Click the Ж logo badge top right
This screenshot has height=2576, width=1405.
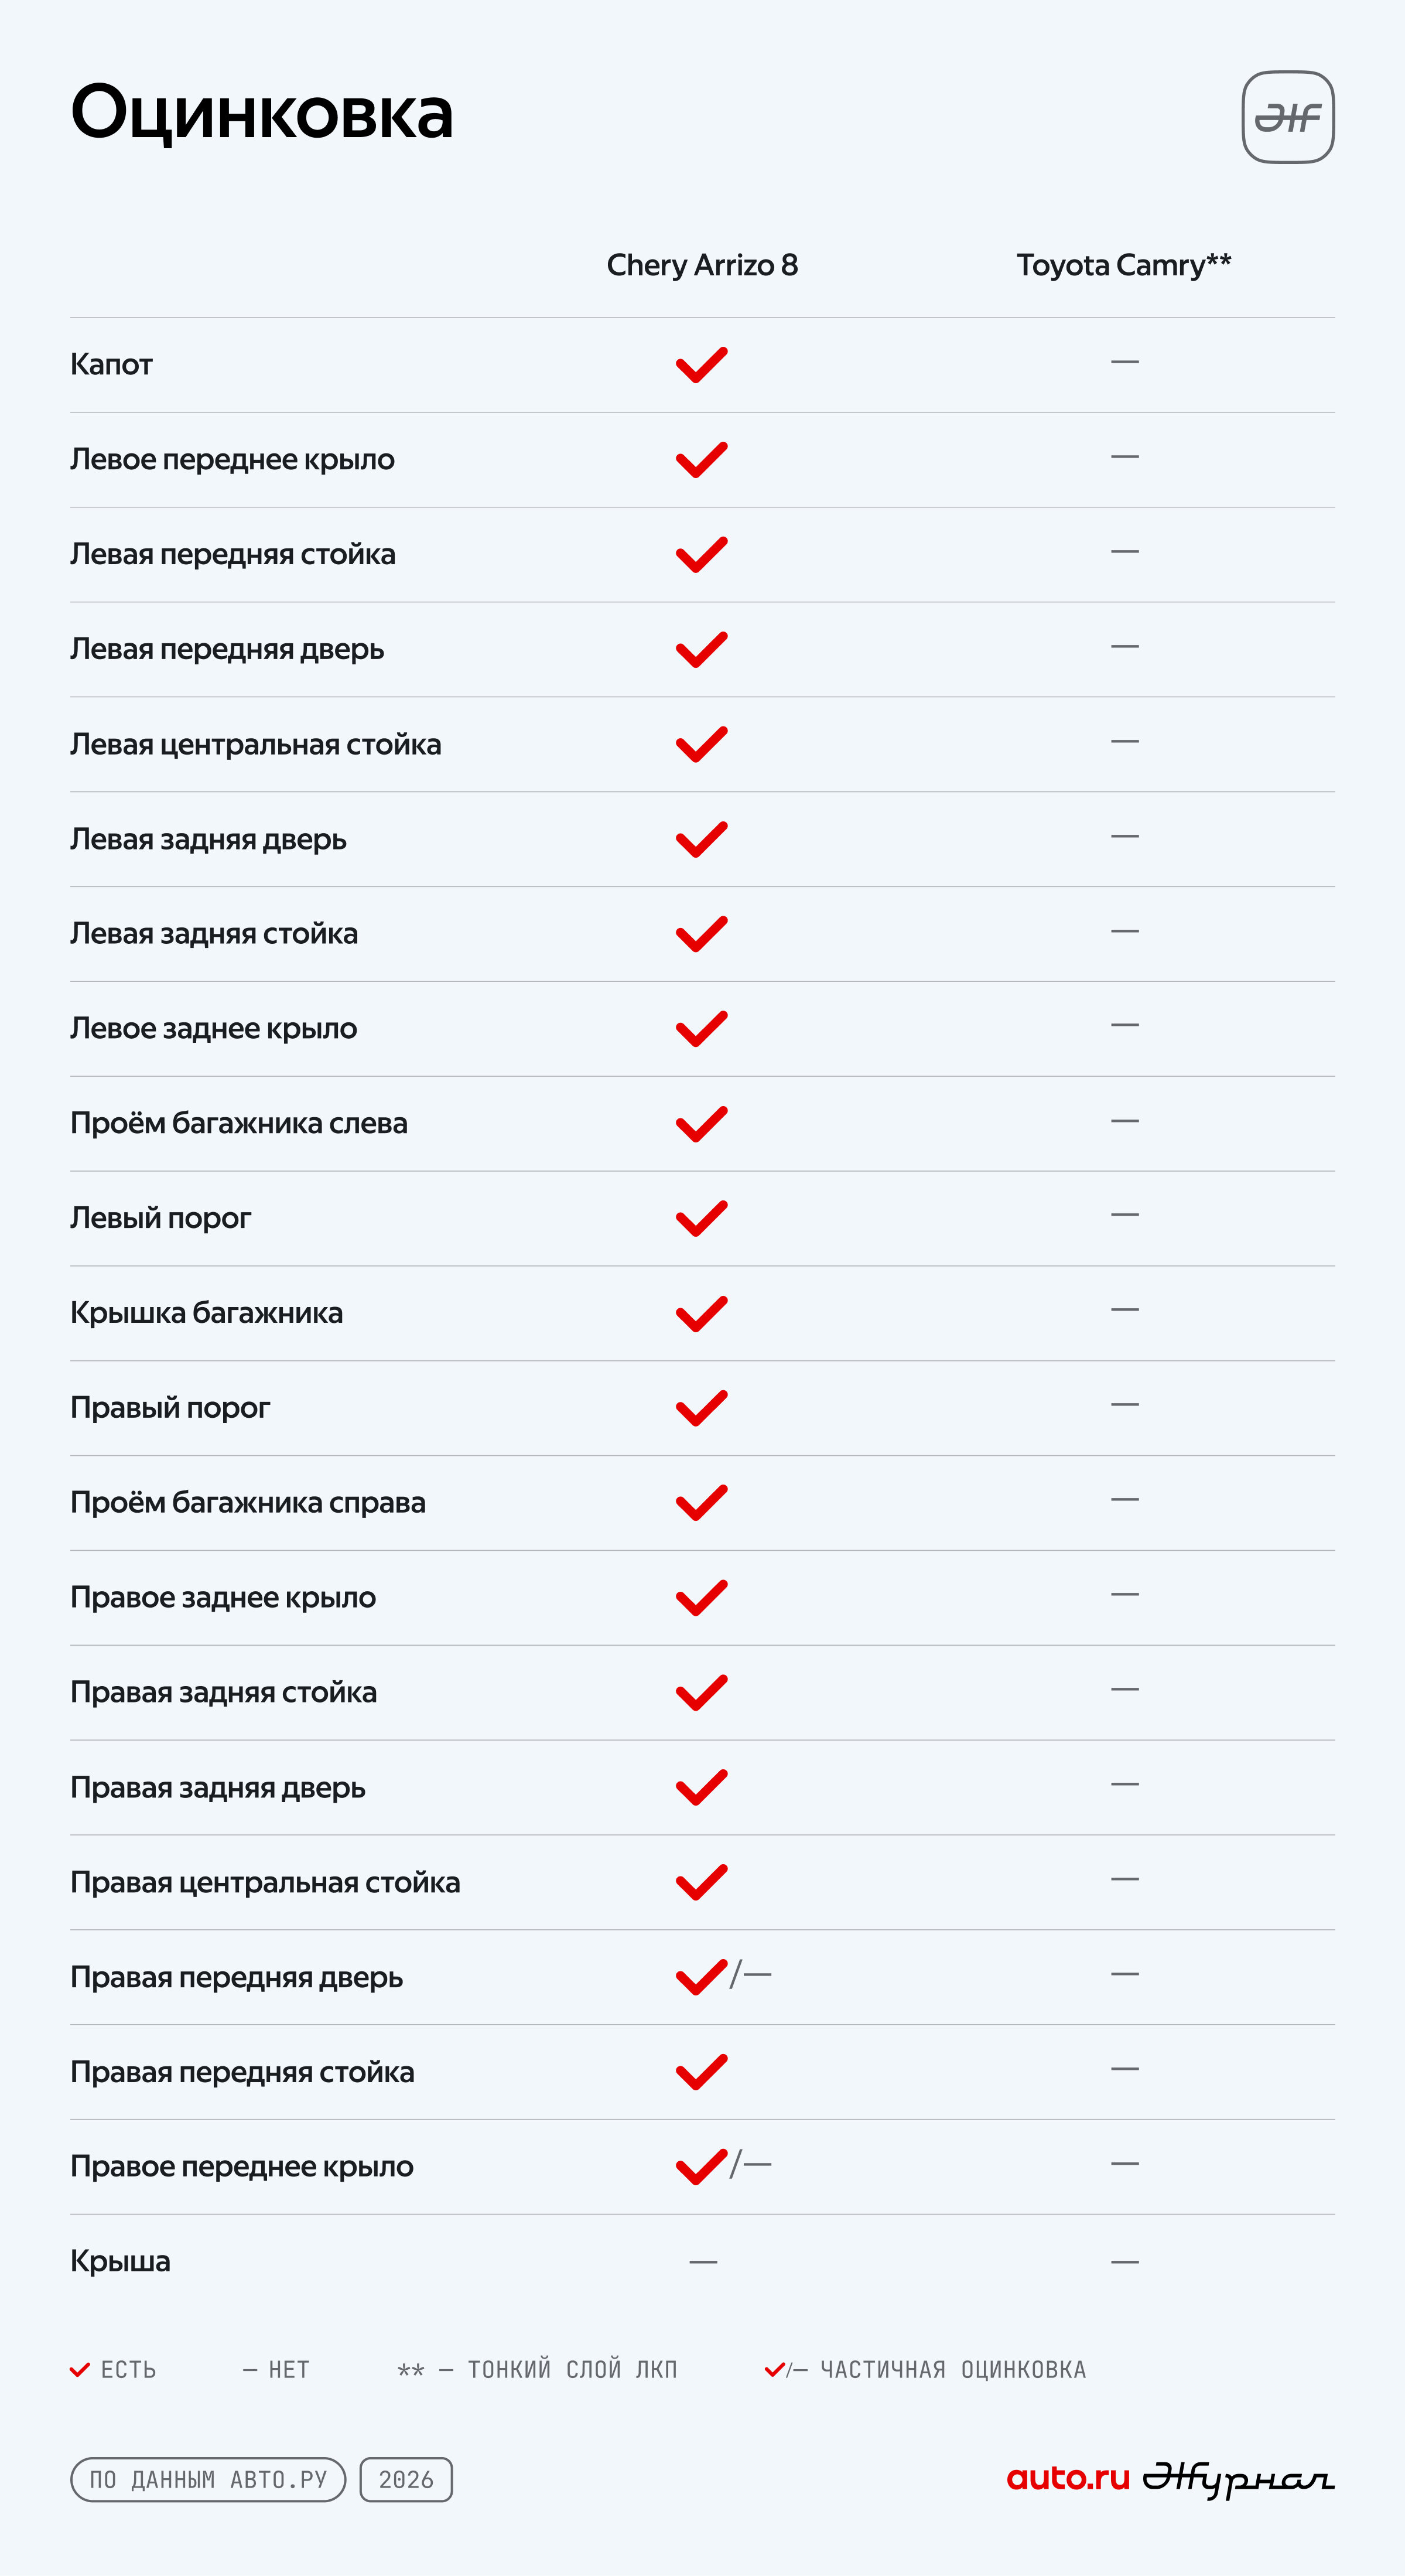tap(1288, 117)
